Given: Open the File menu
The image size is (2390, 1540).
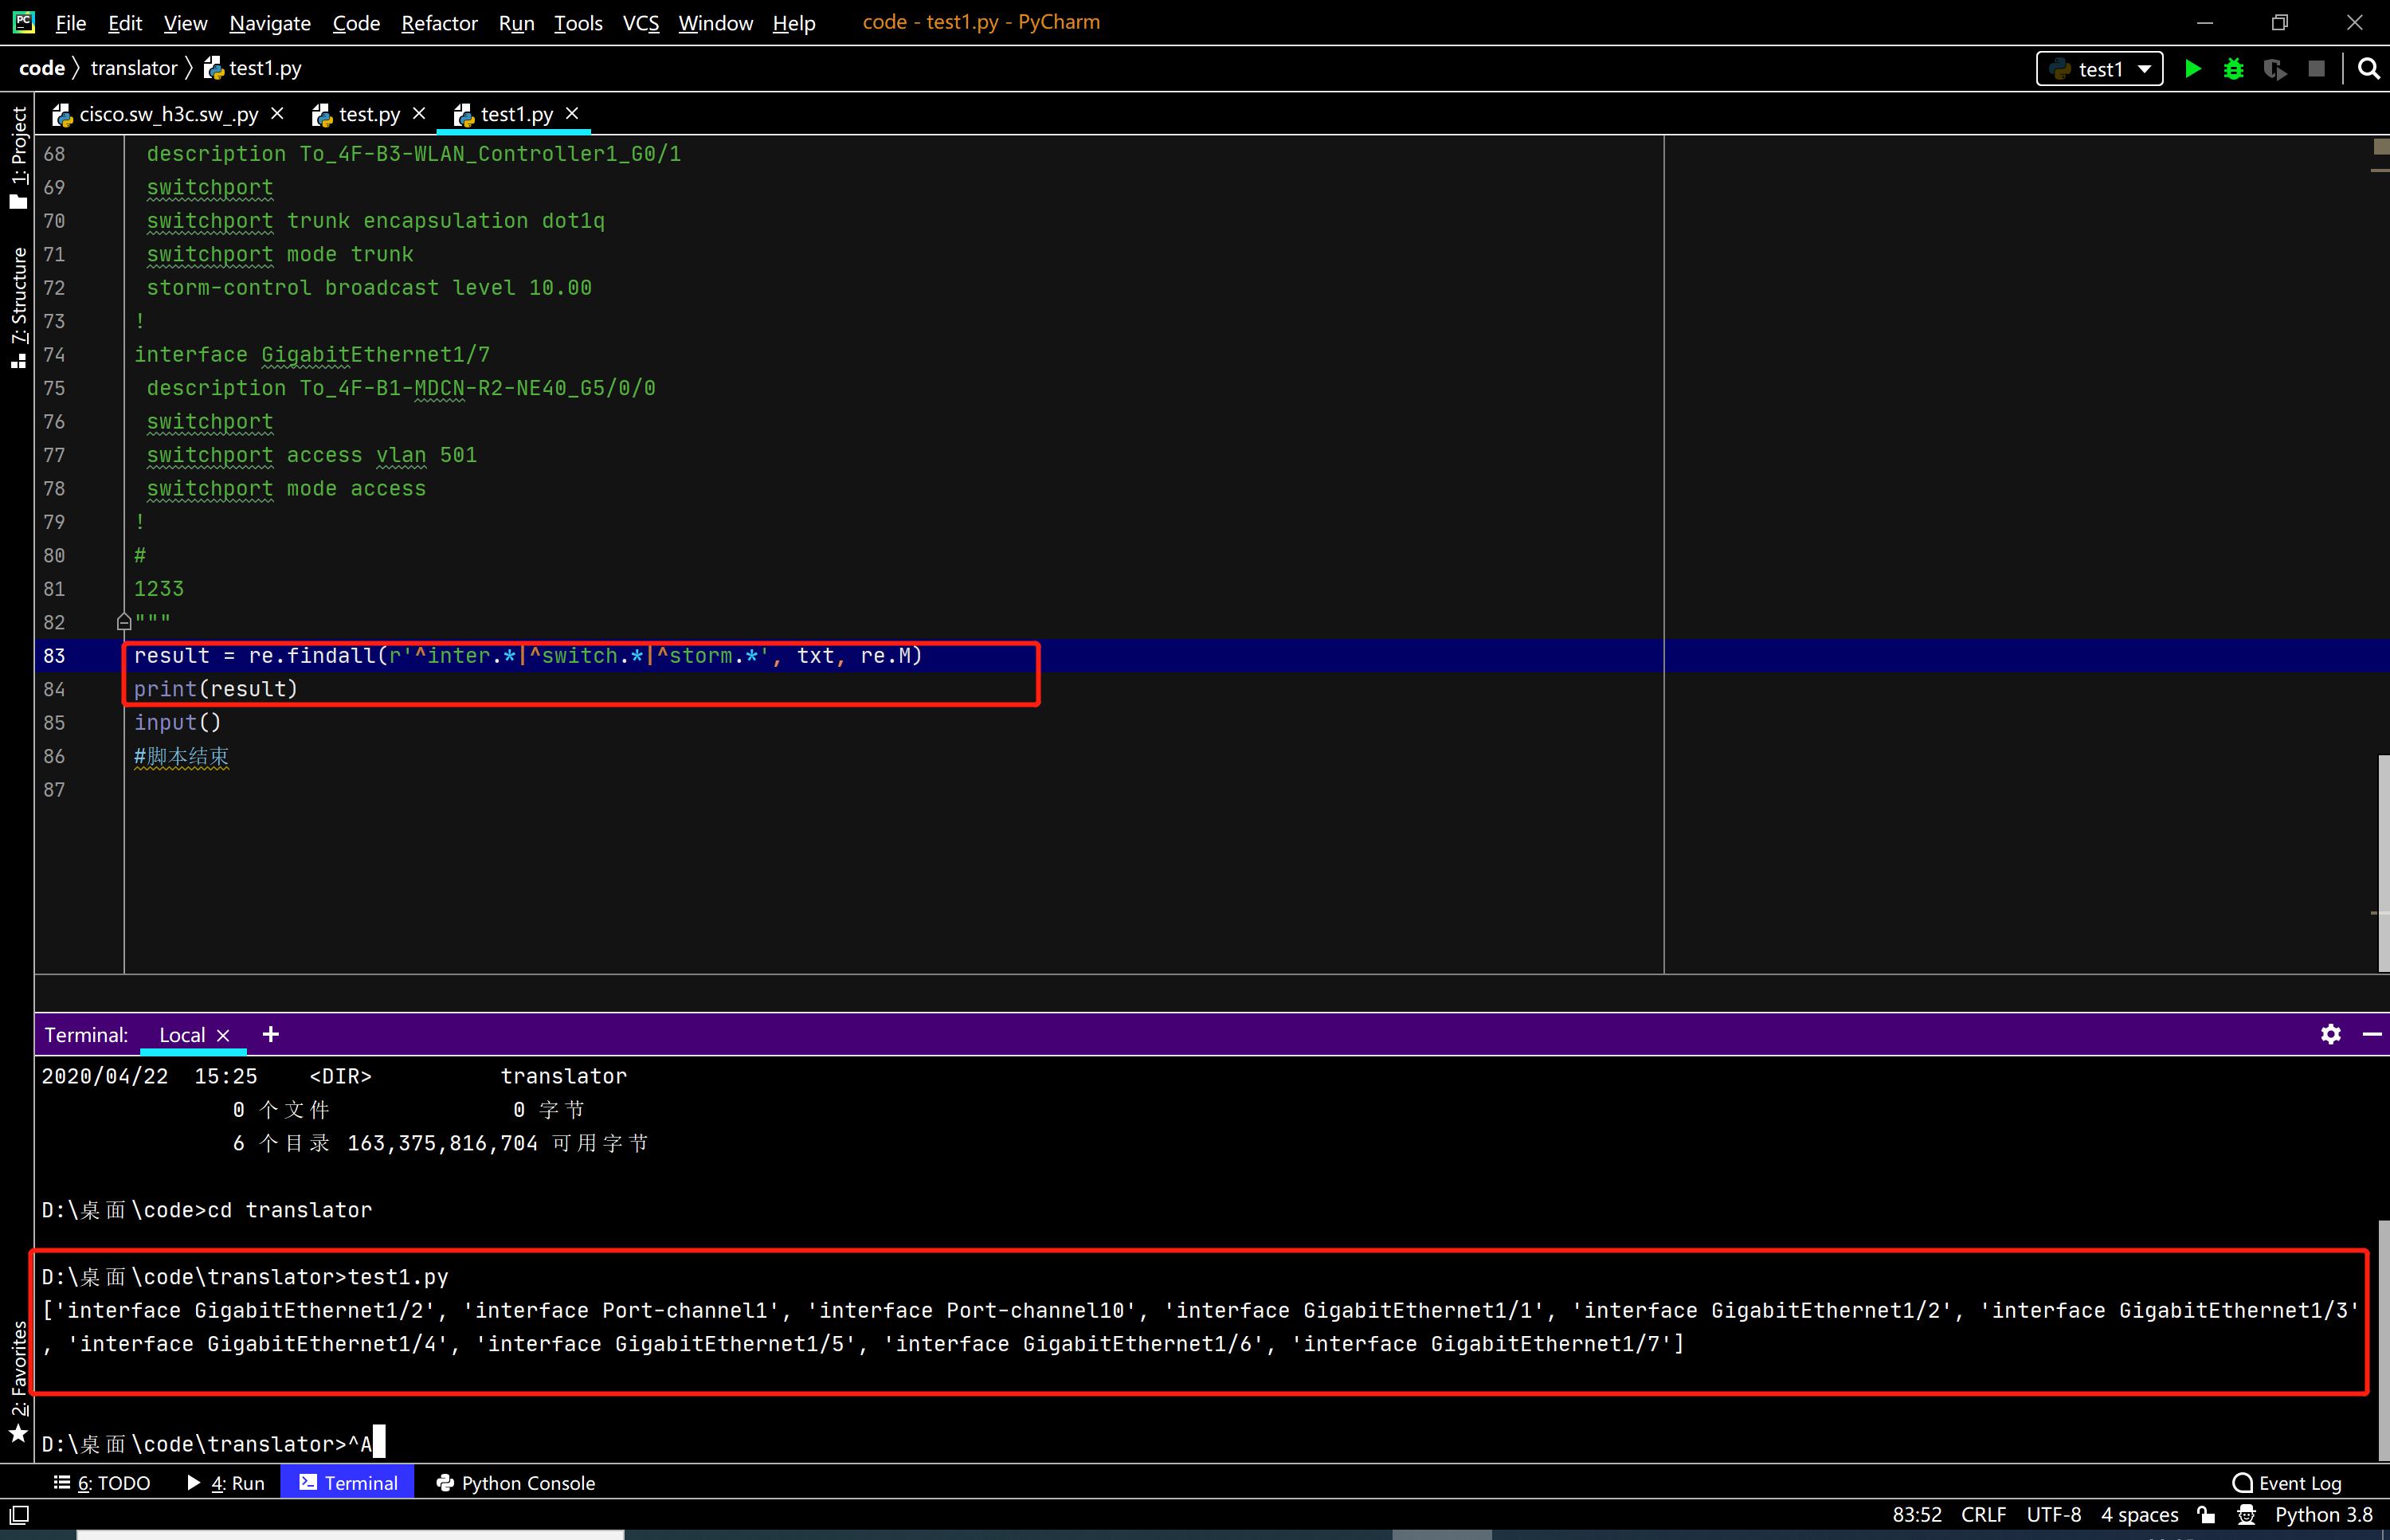Looking at the screenshot, I should click(x=70, y=22).
